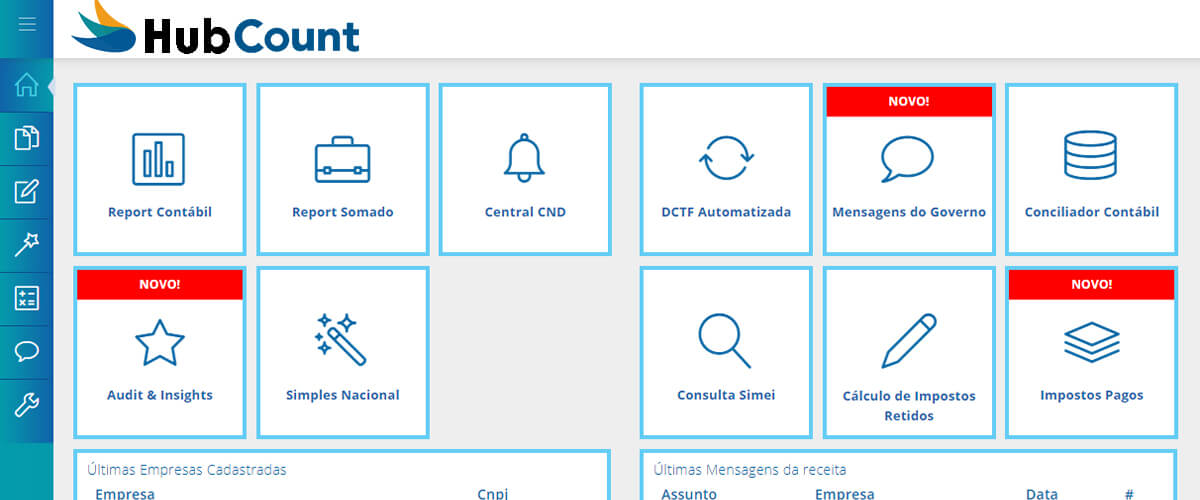Screen dimensions: 1200x500
Task: Open the Conciliador Contábil label
Action: pyautogui.click(x=1092, y=212)
